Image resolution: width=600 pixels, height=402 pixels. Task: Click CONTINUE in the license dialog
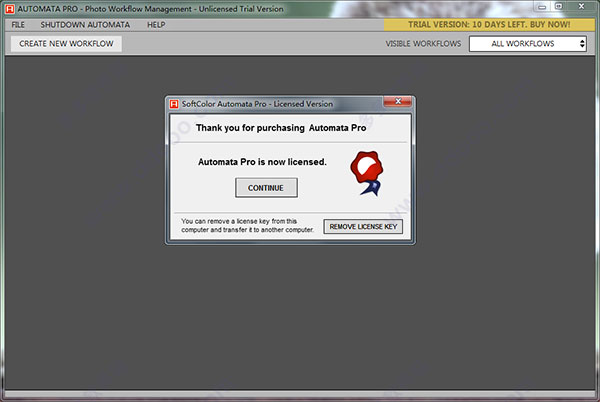point(266,188)
